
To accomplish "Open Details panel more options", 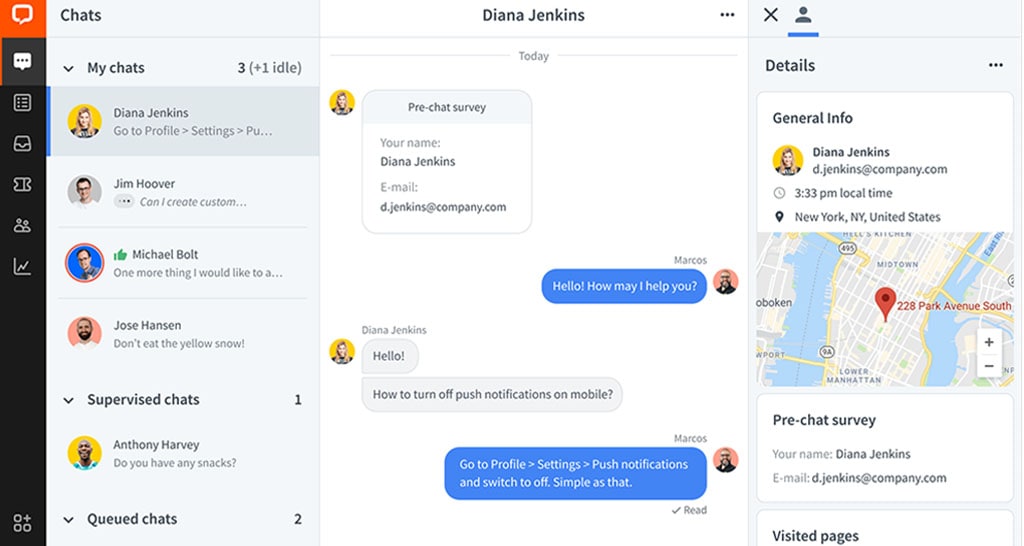I will tap(995, 65).
